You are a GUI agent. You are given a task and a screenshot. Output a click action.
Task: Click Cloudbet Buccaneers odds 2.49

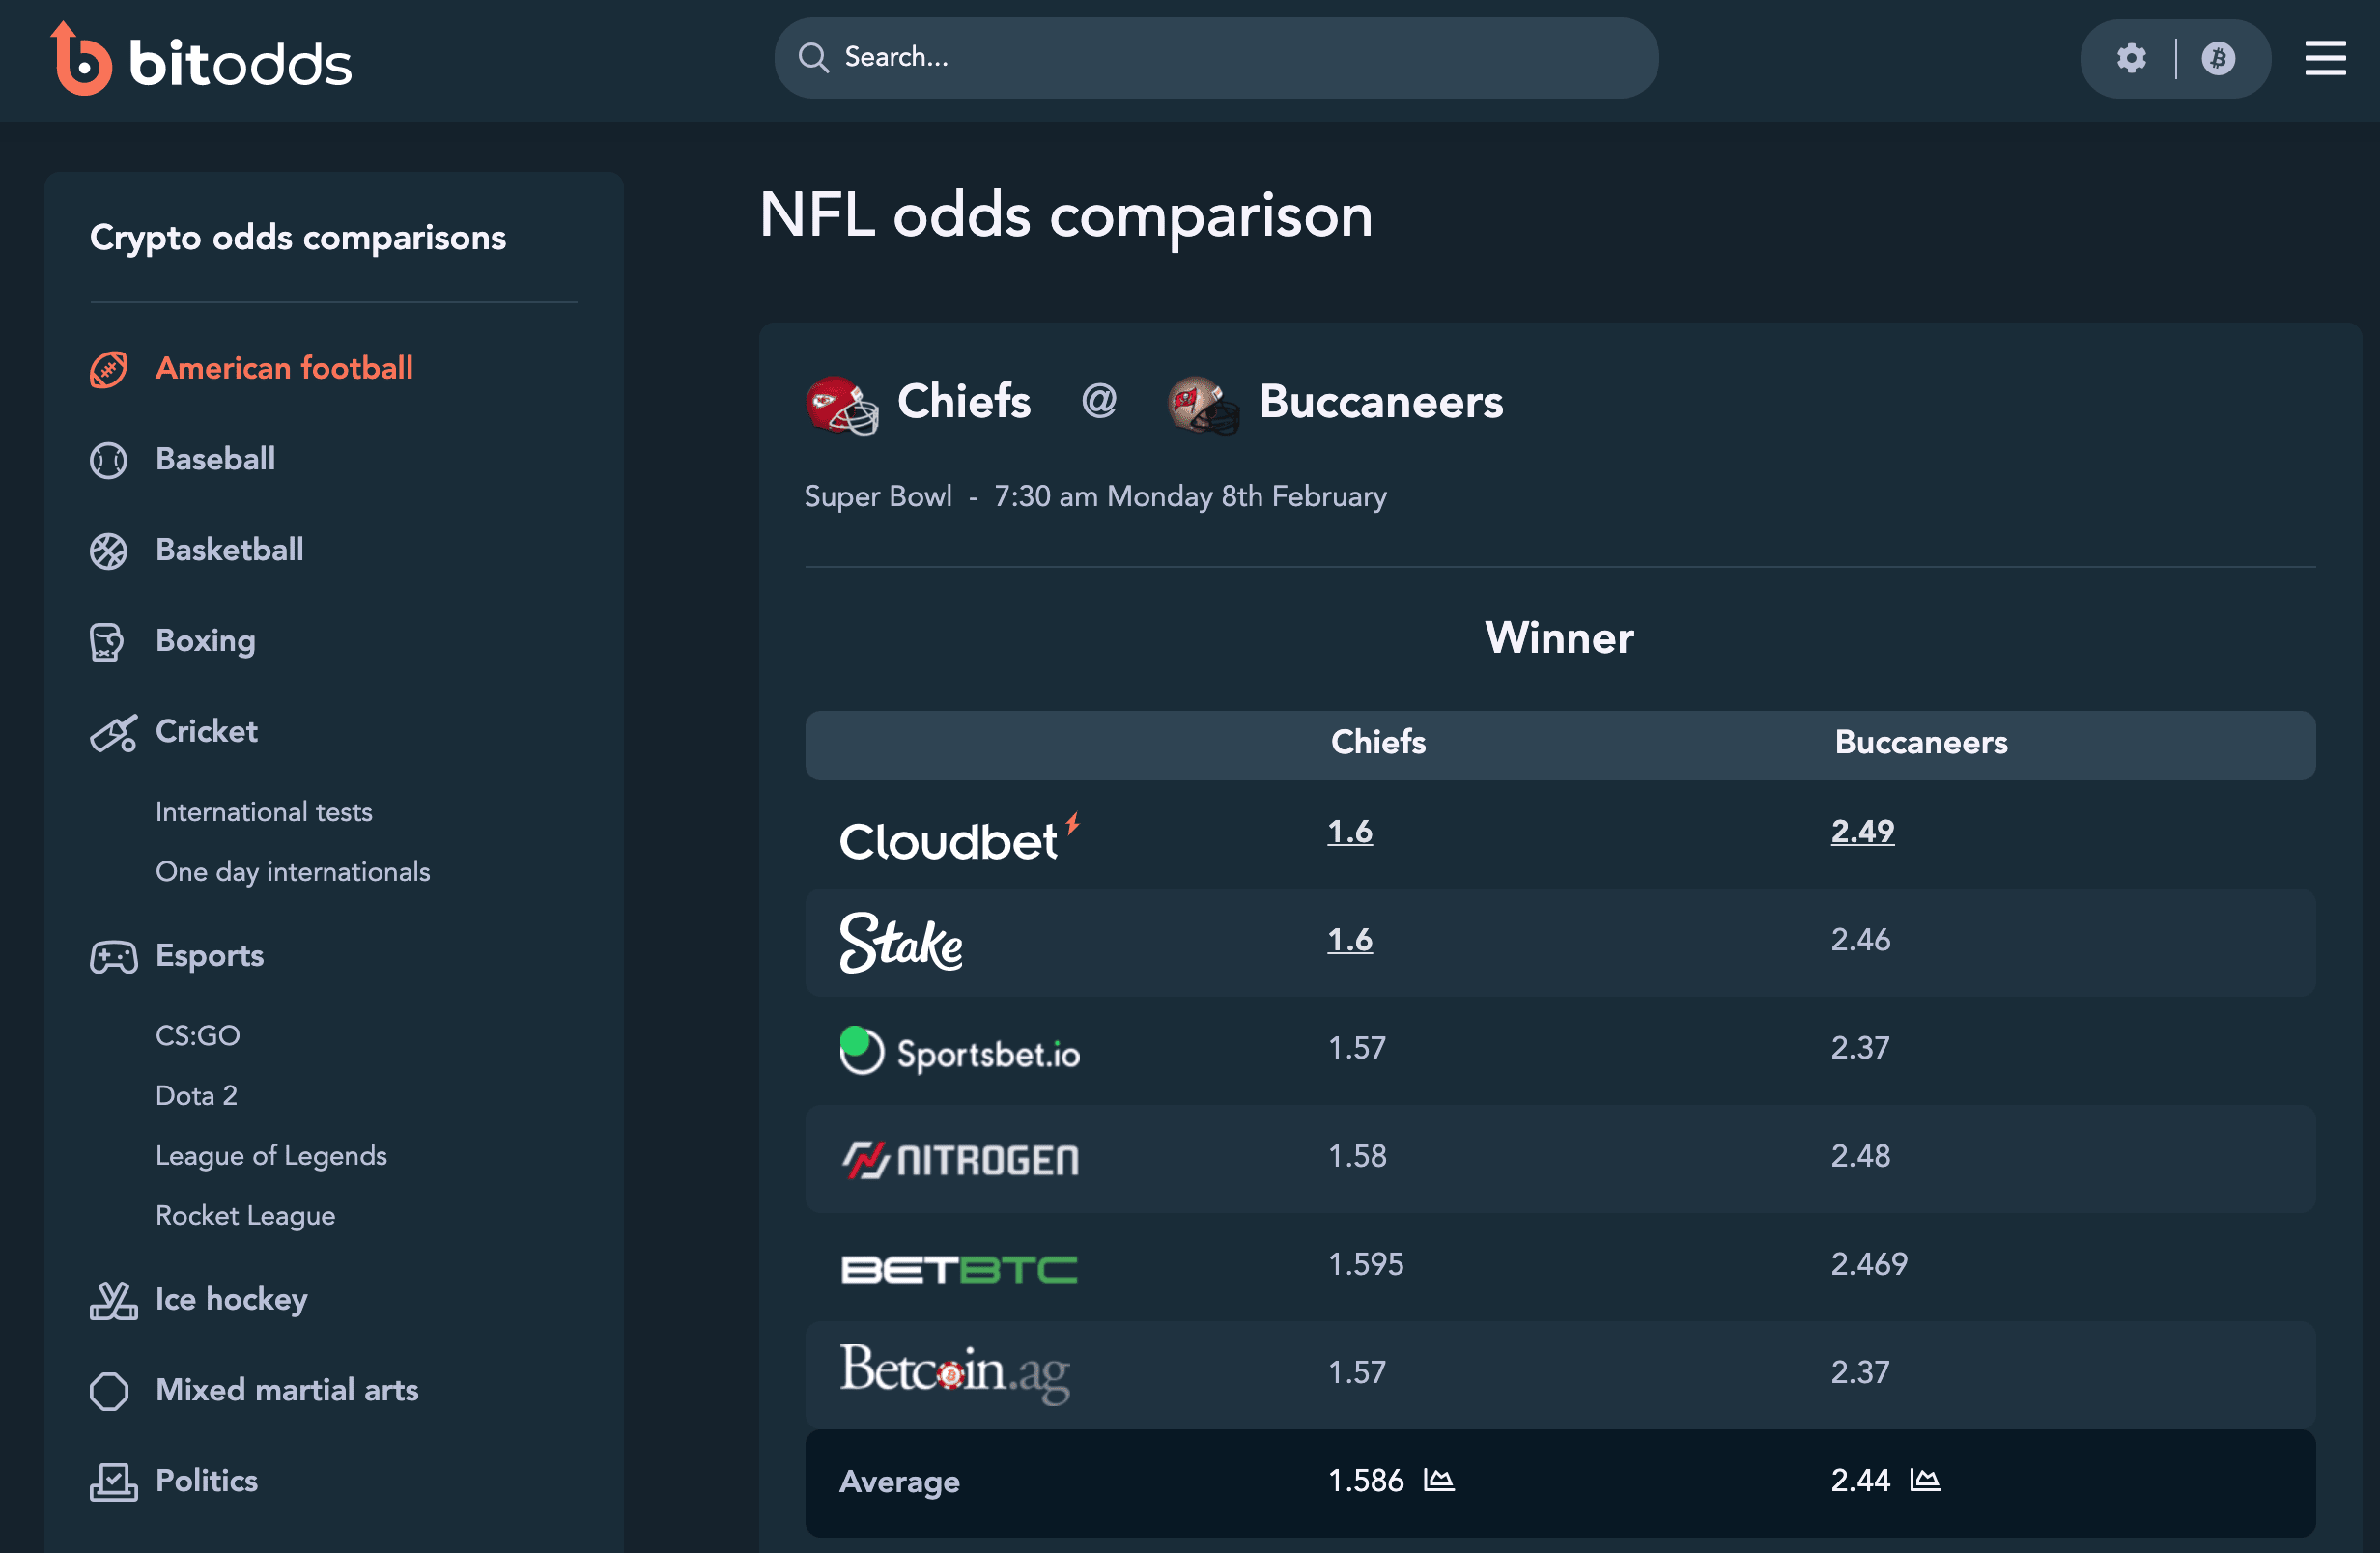pos(1861,832)
